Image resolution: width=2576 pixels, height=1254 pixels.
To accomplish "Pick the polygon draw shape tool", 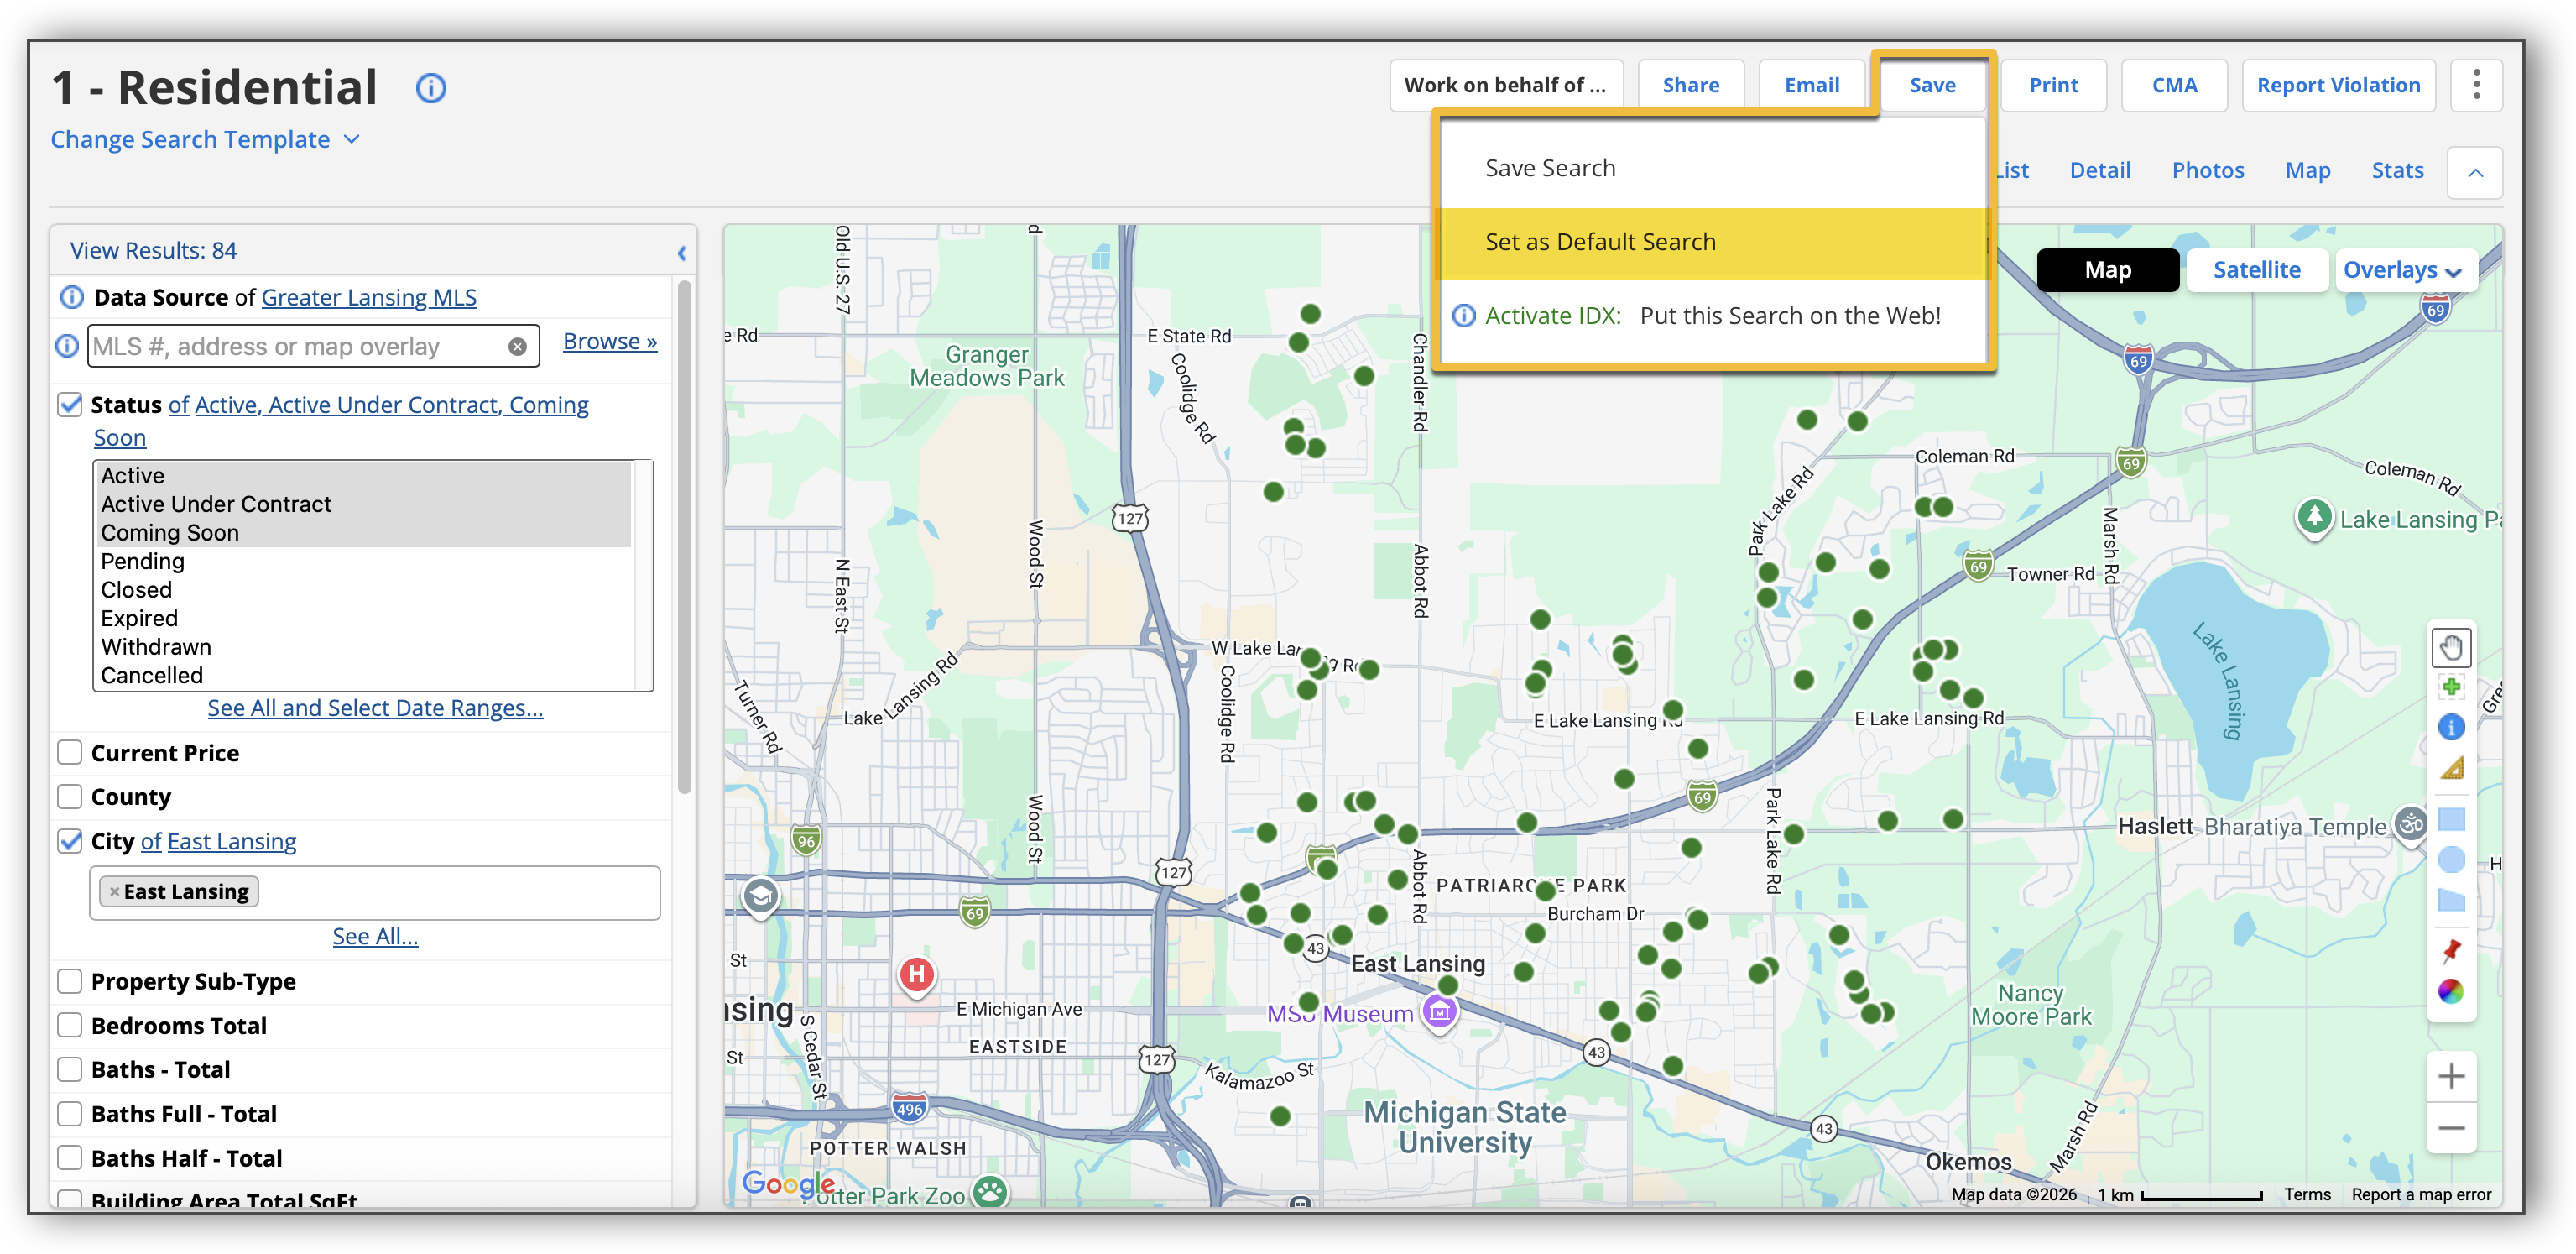I will pyautogui.click(x=2450, y=900).
